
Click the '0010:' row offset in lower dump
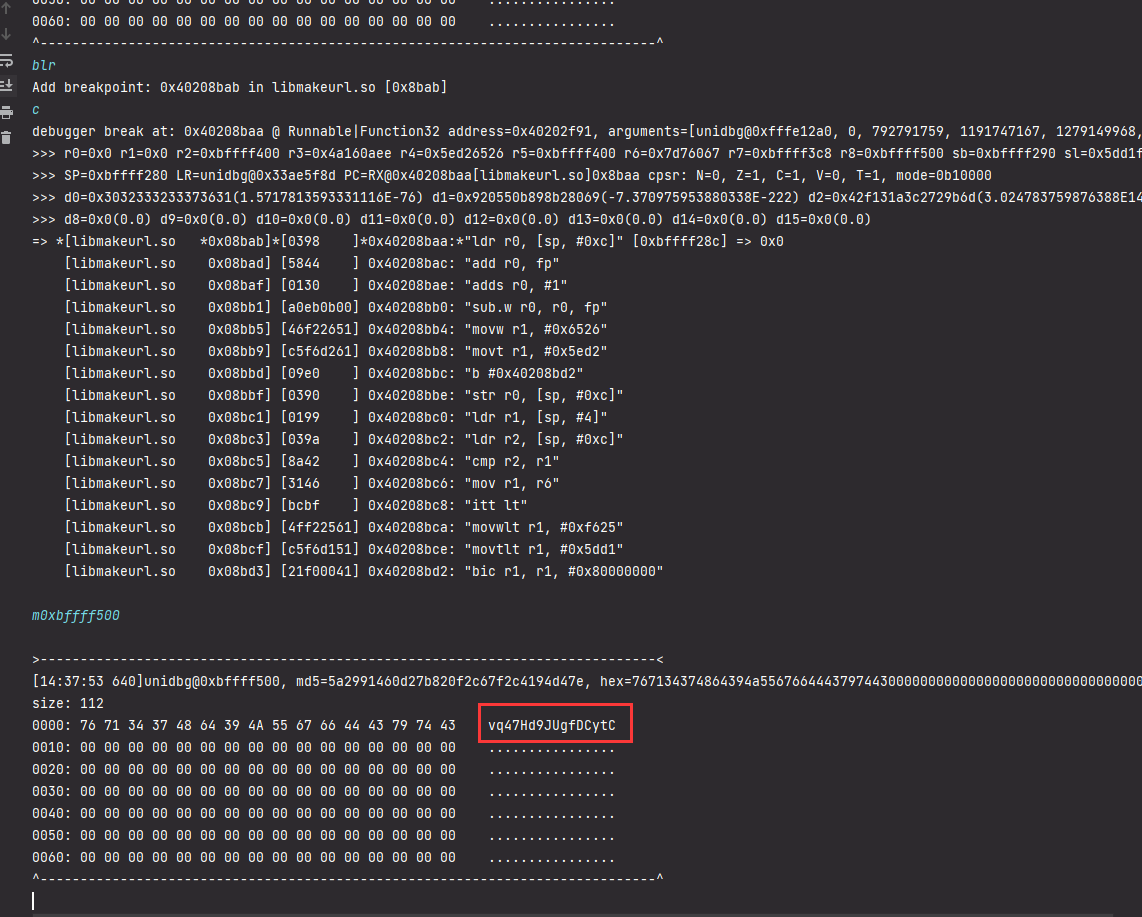(x=52, y=747)
